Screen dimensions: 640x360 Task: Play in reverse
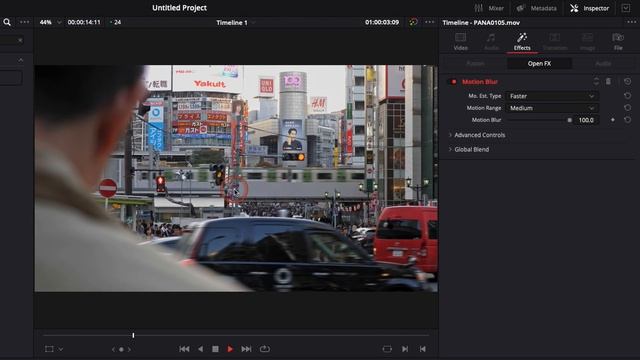point(200,349)
